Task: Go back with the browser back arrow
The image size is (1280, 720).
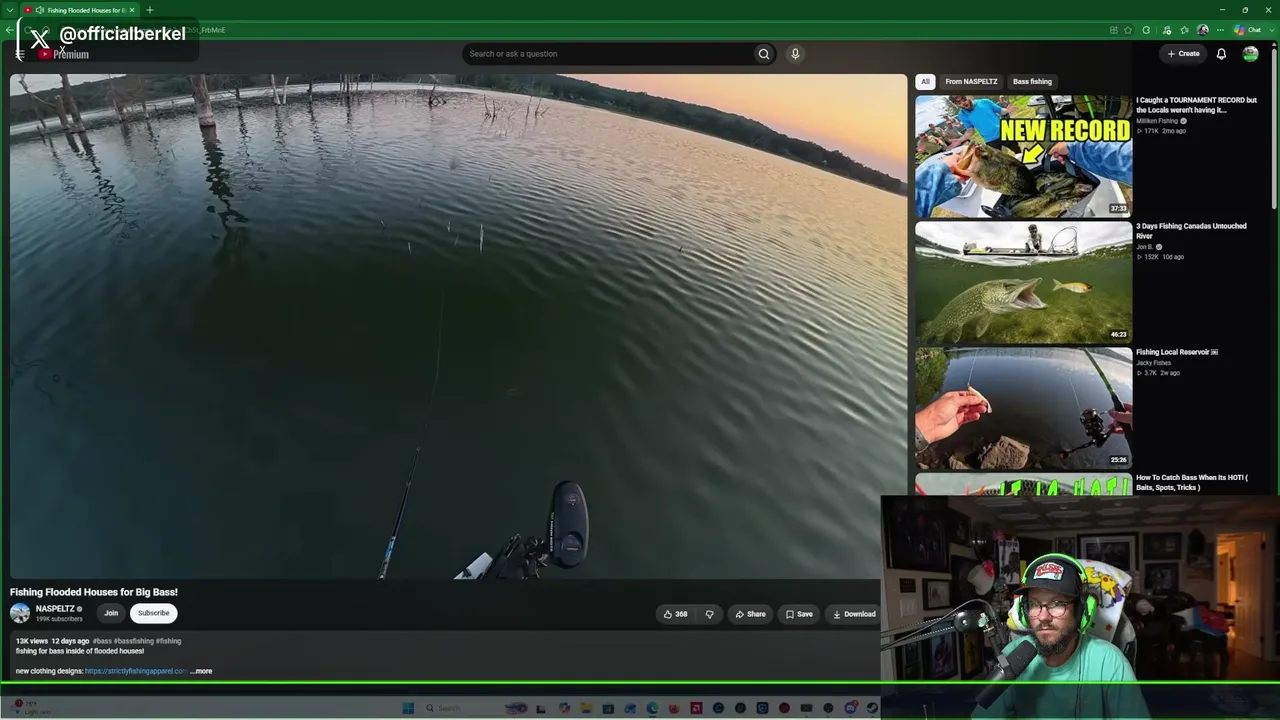Action: point(9,30)
